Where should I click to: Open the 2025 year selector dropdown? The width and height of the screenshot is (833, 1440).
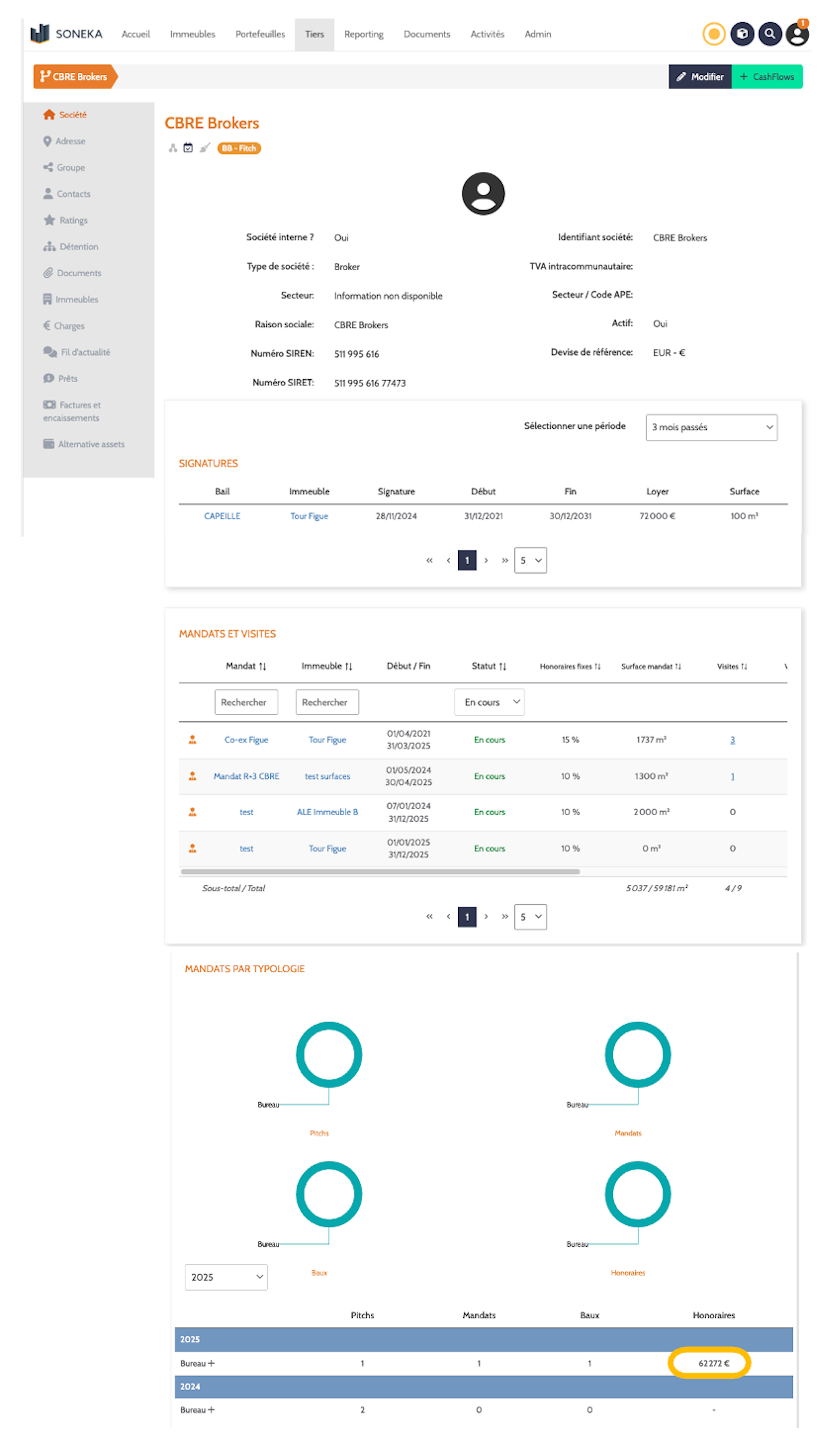click(227, 1277)
